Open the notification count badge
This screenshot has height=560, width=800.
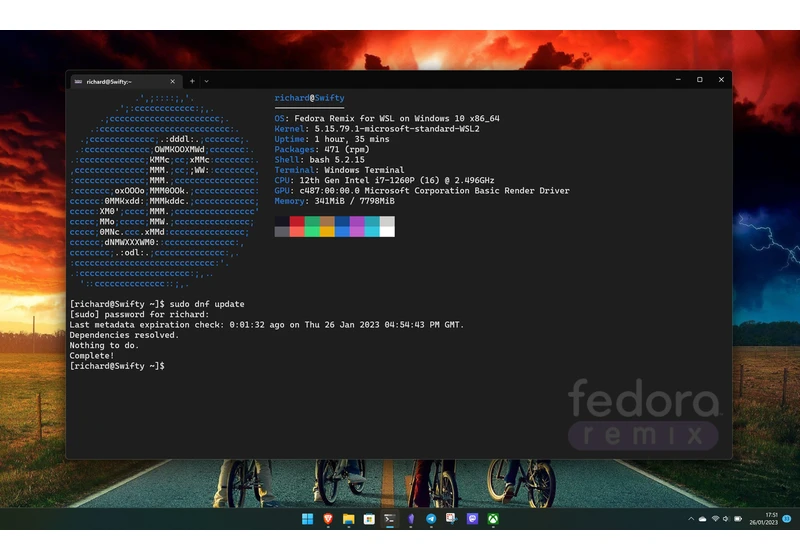[787, 519]
